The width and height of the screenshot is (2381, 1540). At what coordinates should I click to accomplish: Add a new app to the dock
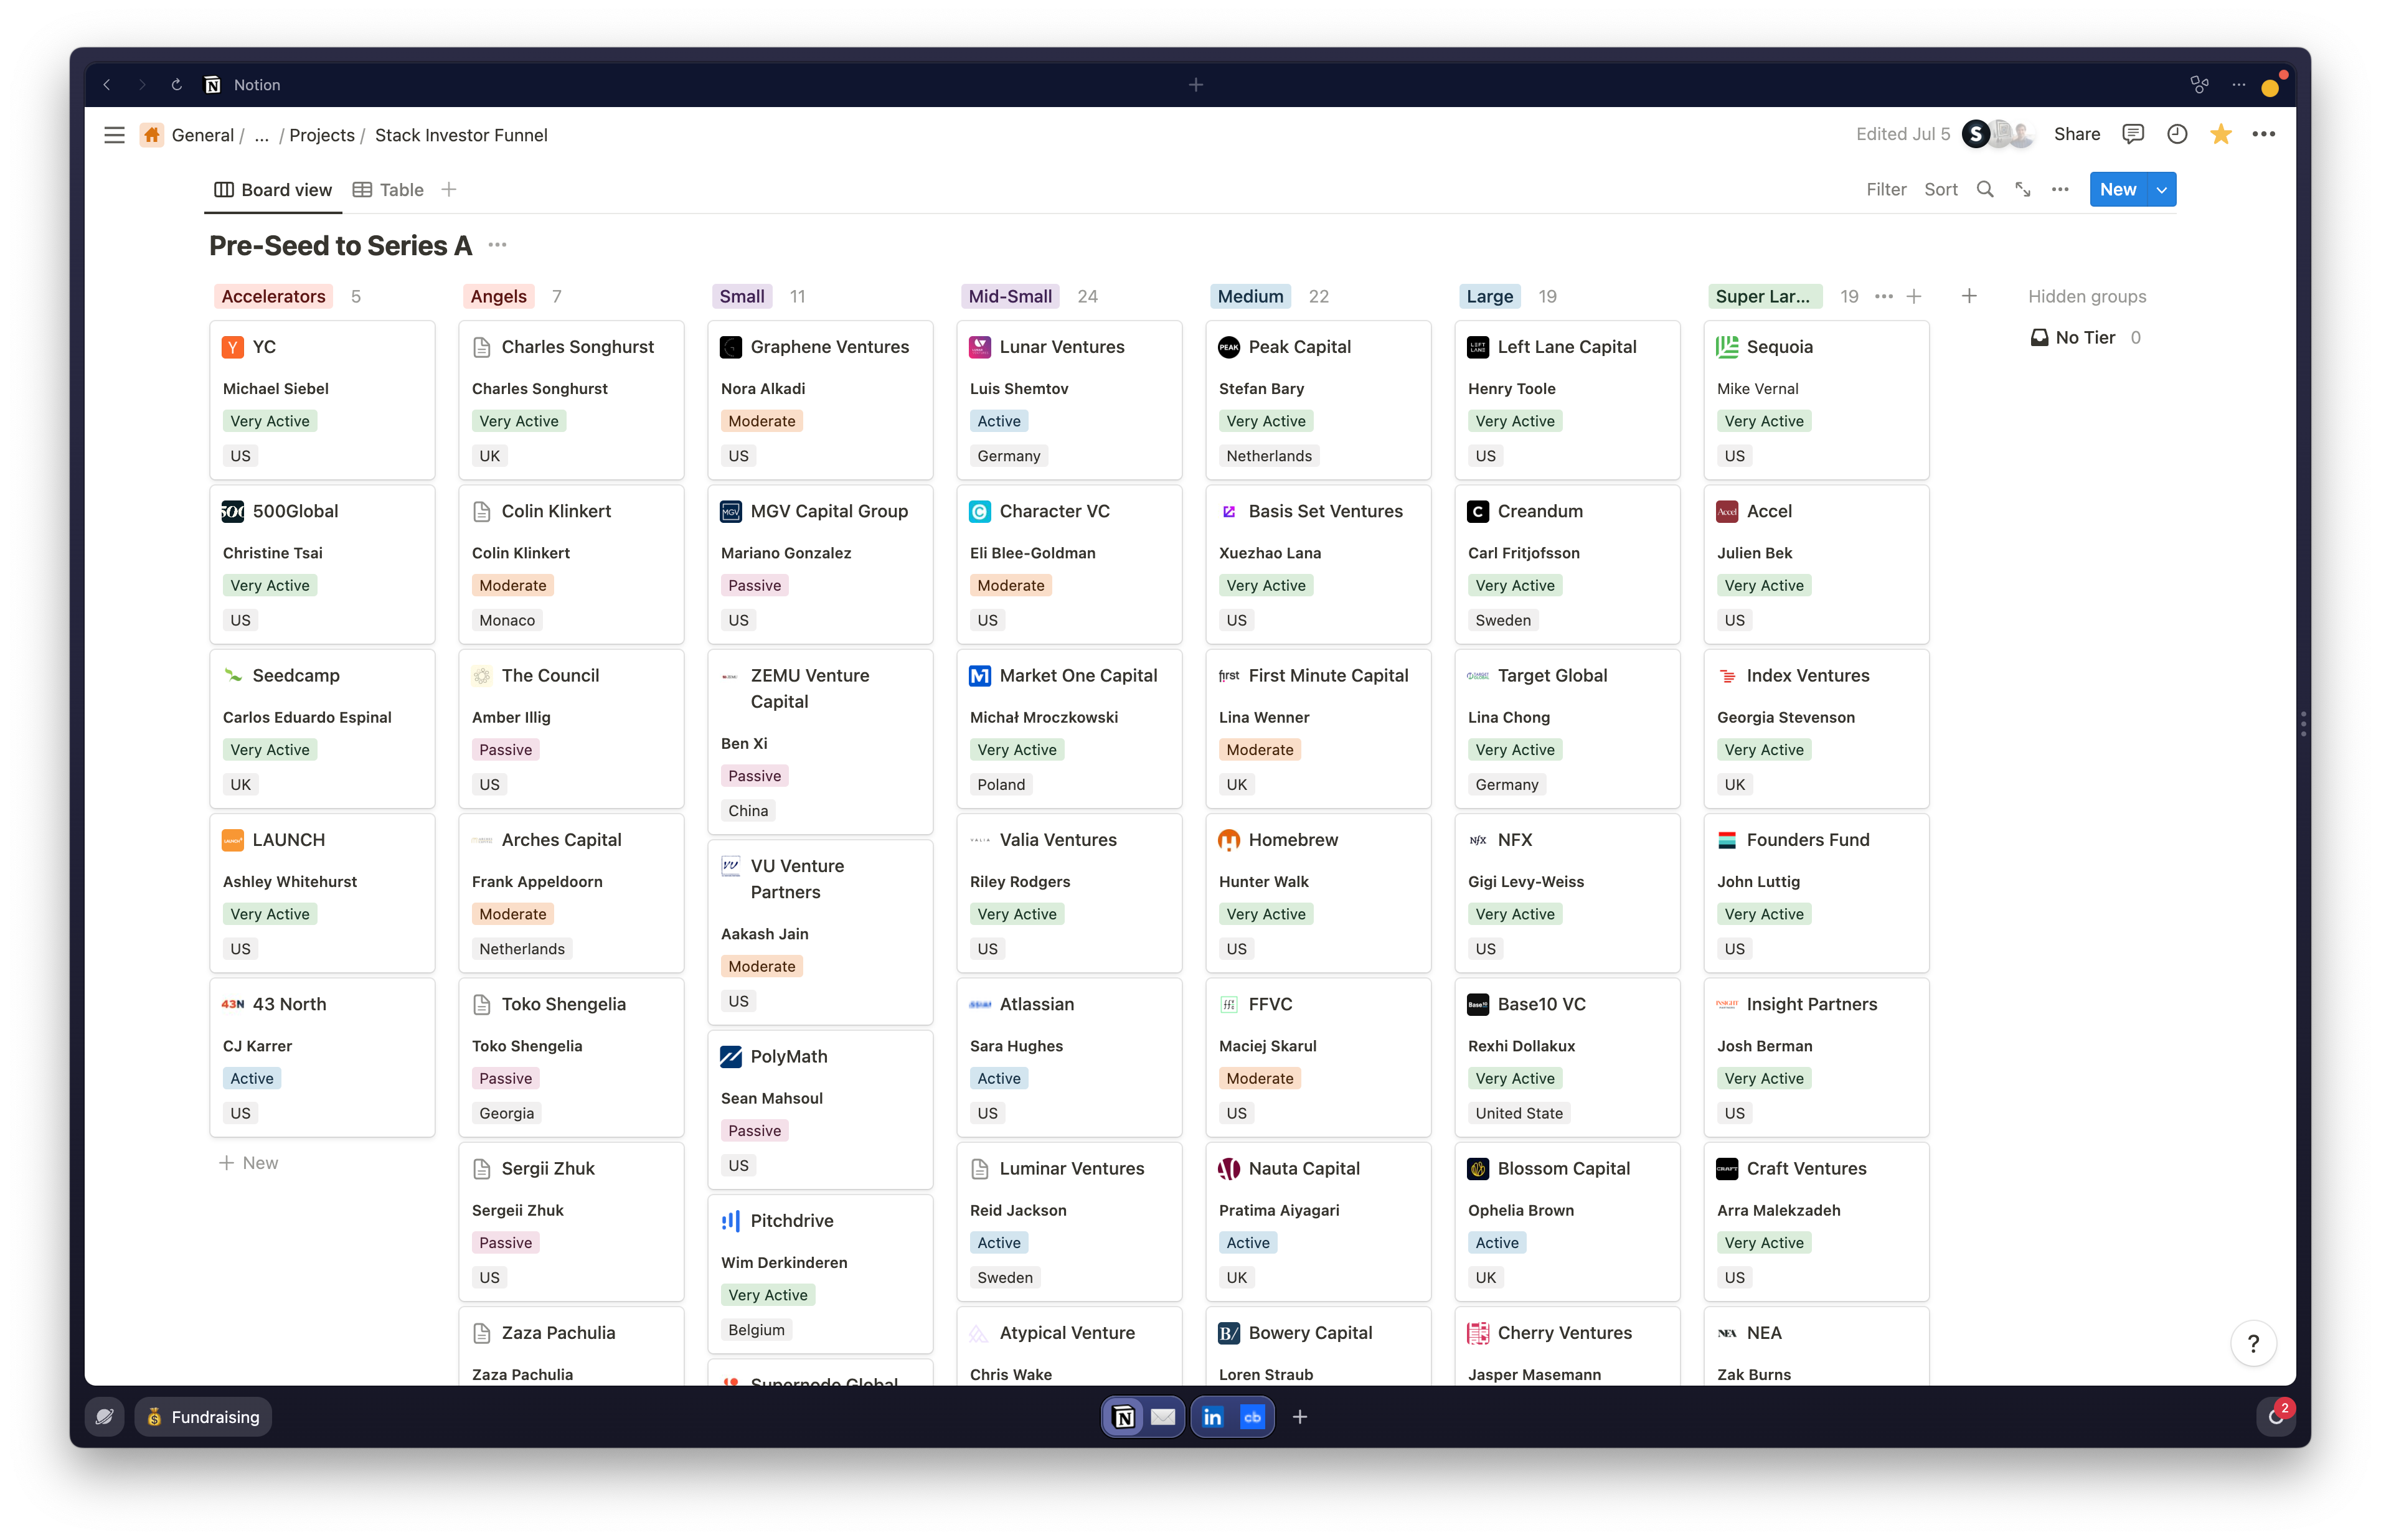tap(1299, 1416)
